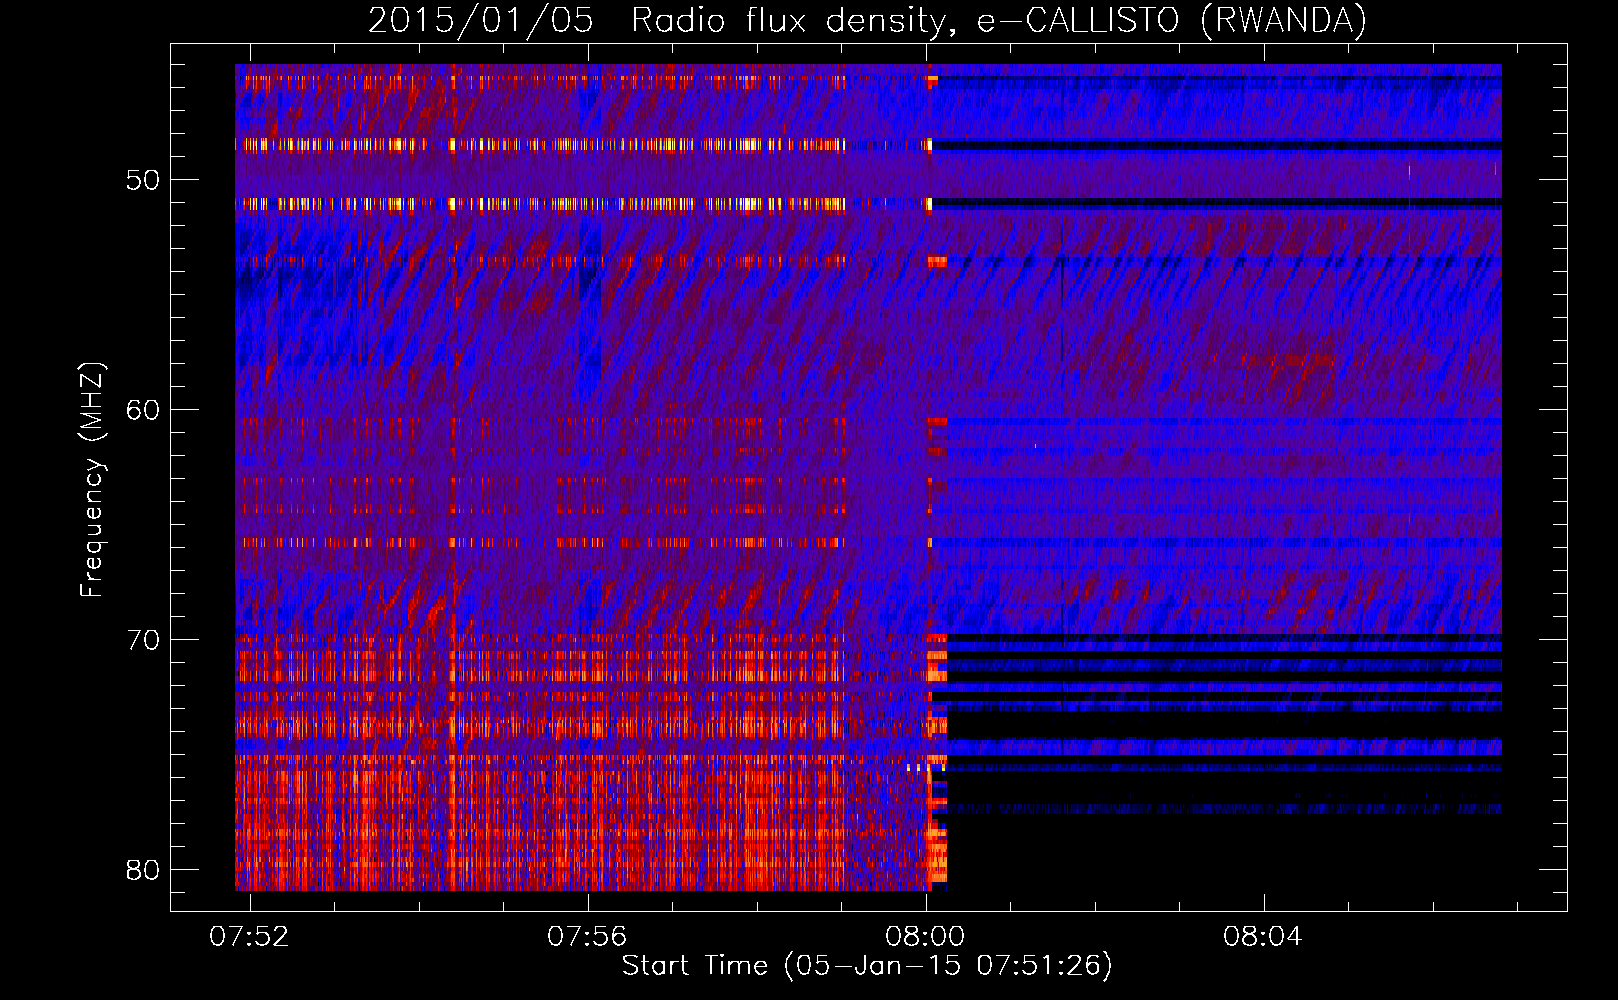This screenshot has height=1000, width=1618.
Task: Click the Frequency (MHZ) axis label
Action: [91, 480]
